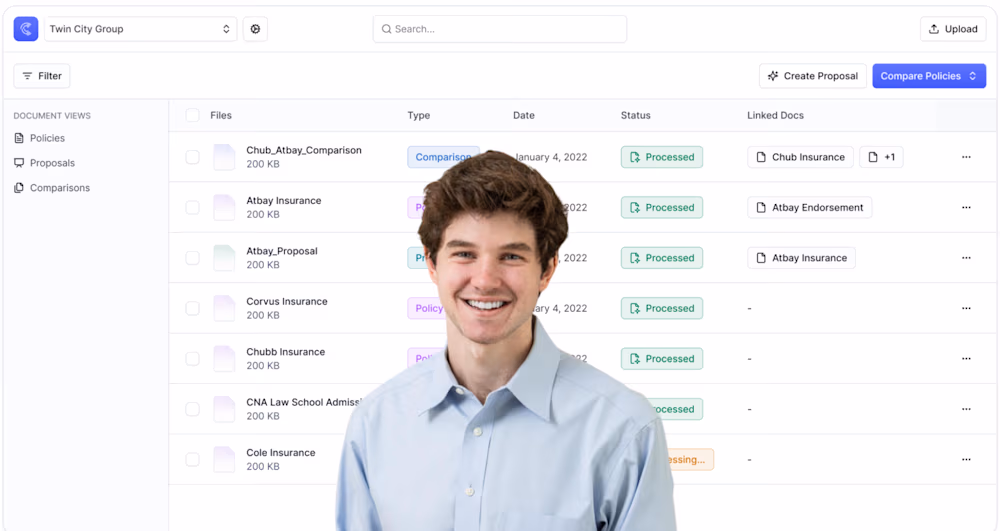Click into the Search input field
Viewport: 1000px width, 531px height.
(x=500, y=29)
